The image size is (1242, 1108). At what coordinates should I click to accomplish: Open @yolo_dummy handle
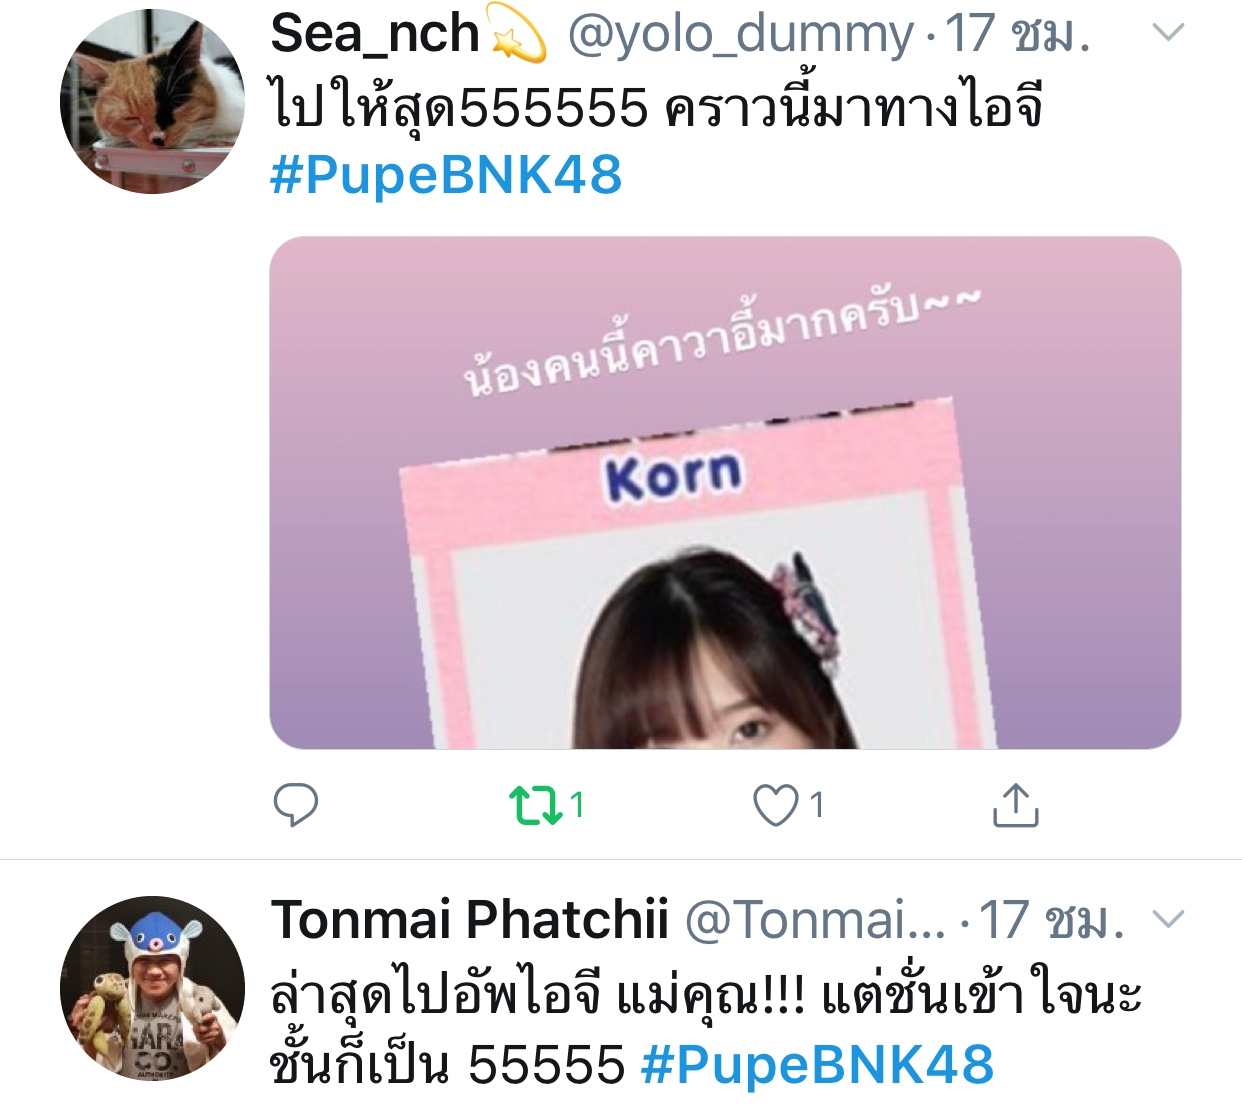[740, 35]
